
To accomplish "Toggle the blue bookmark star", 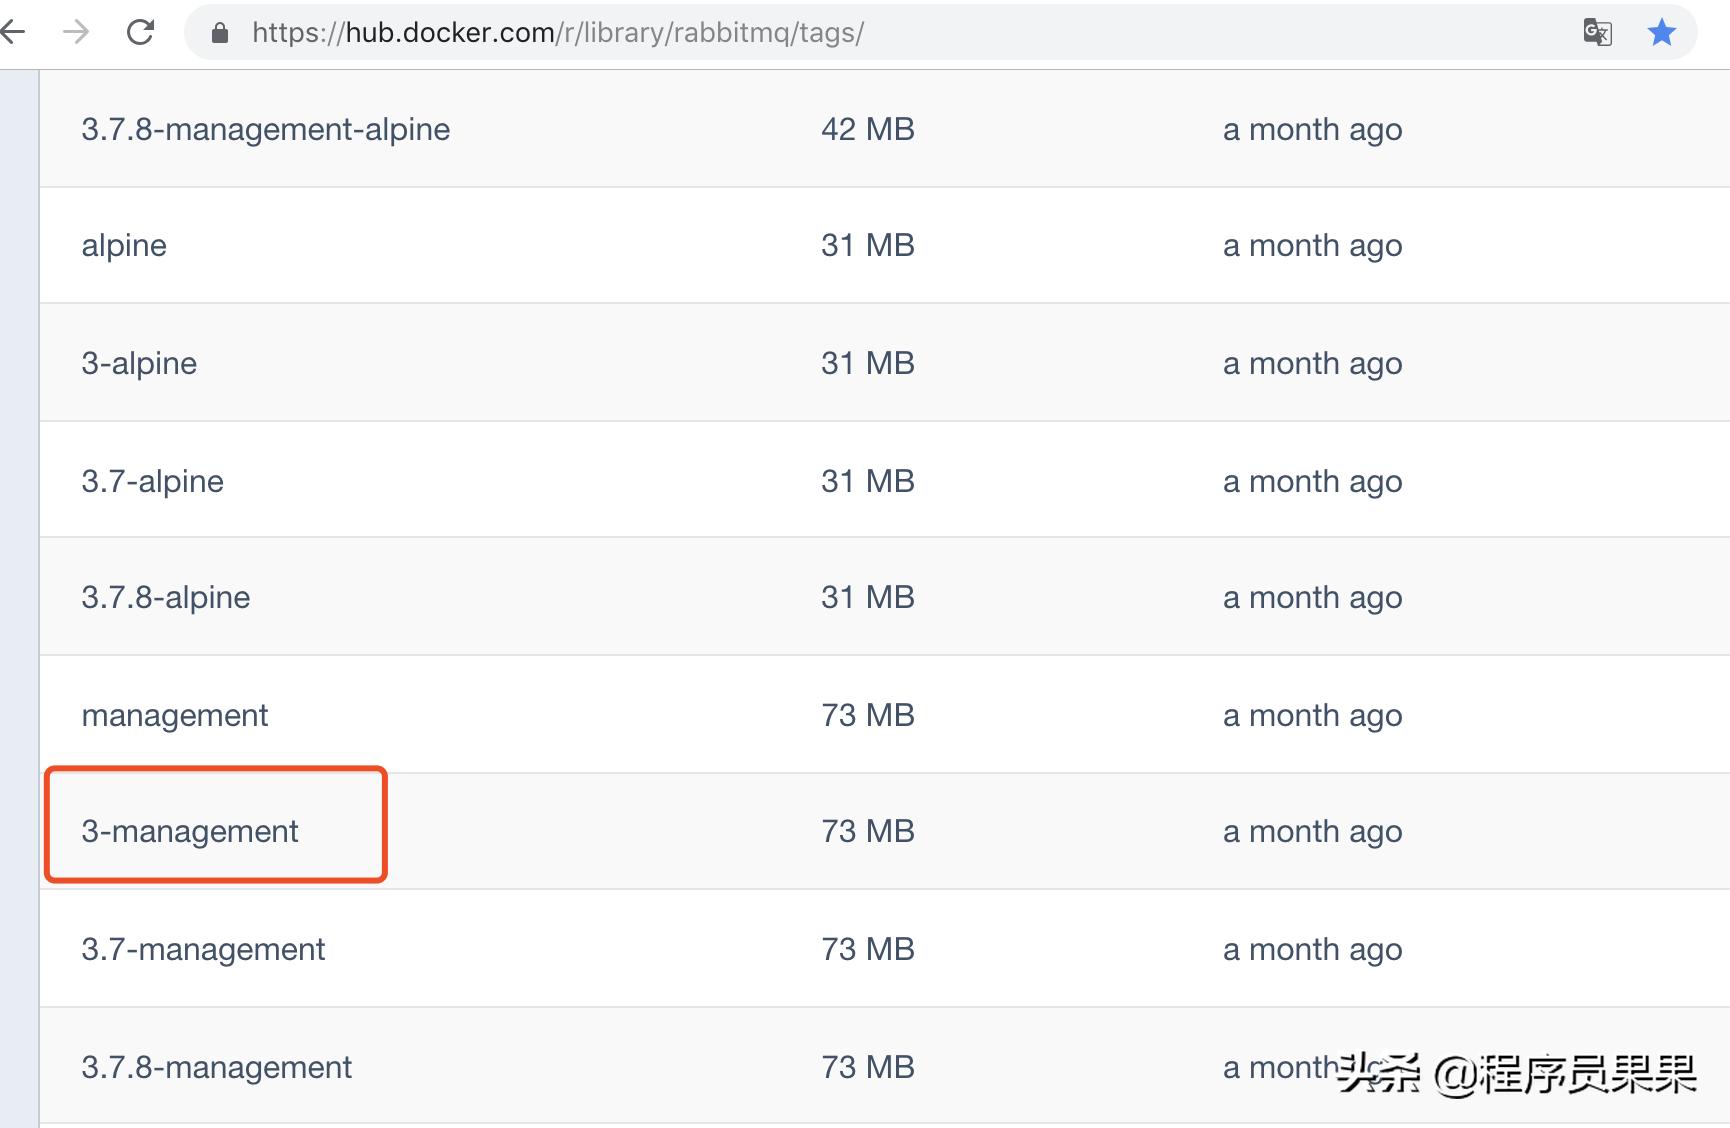I will (1661, 33).
